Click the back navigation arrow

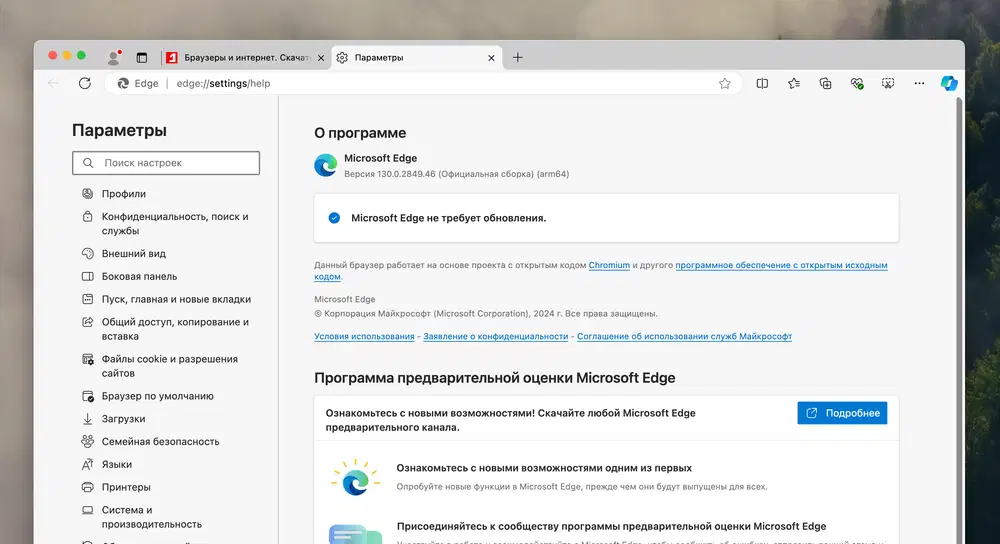tap(53, 84)
